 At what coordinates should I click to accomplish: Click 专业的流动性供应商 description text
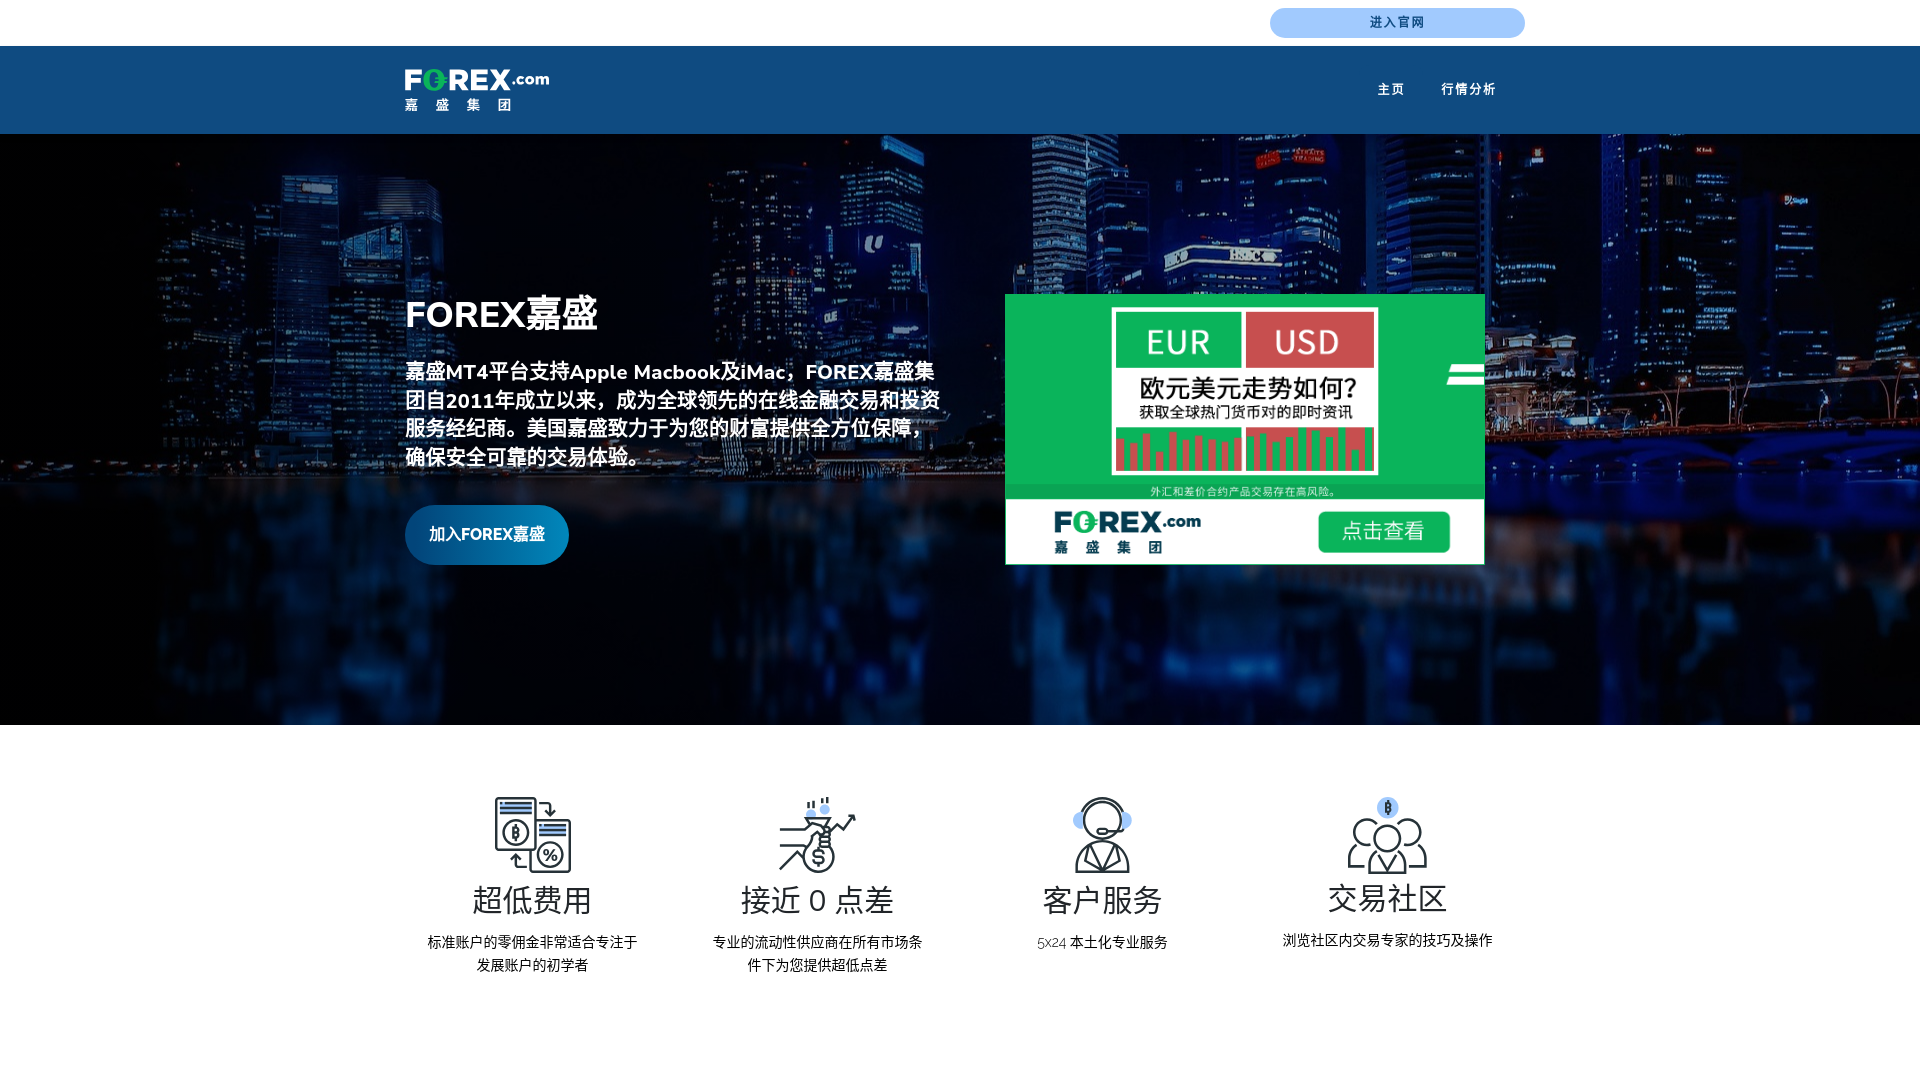pos(817,954)
